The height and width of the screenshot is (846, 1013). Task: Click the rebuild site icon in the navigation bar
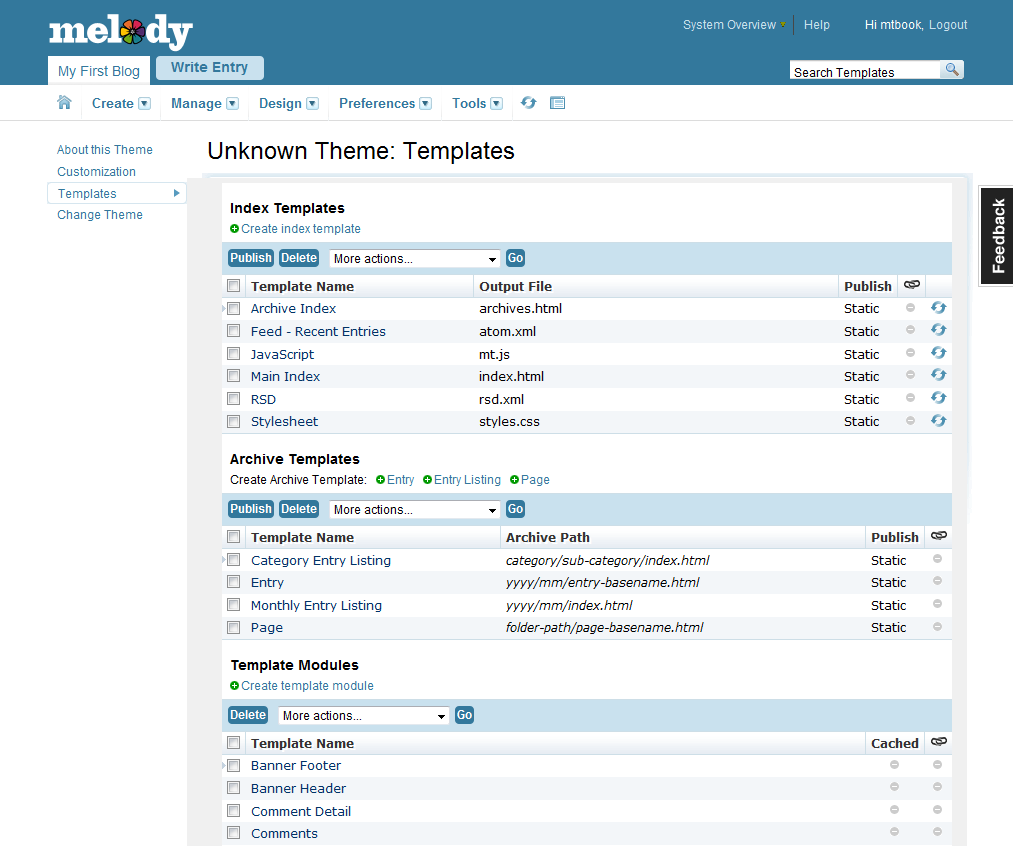[x=528, y=103]
